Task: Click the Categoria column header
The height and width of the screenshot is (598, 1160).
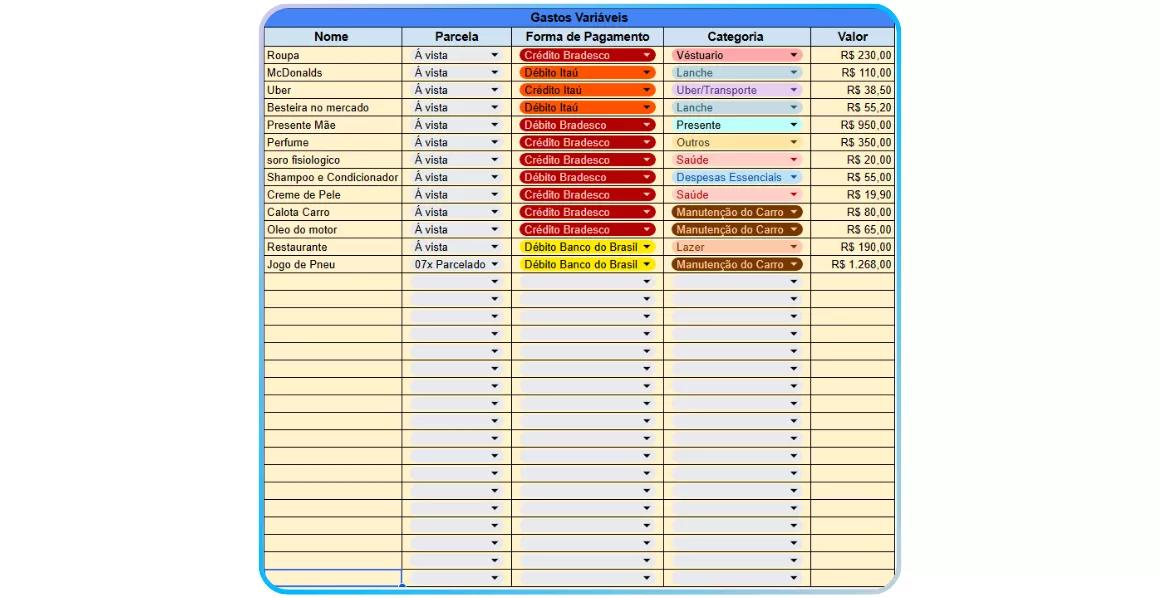Action: [736, 37]
